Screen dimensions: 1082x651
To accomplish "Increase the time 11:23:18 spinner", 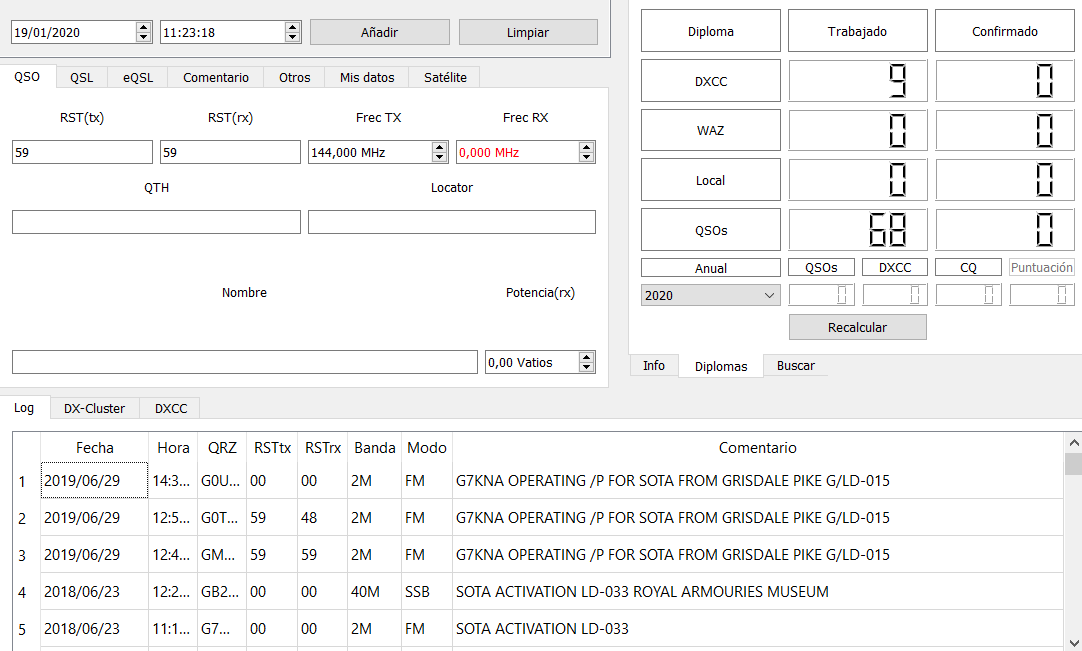I will point(293,28).
